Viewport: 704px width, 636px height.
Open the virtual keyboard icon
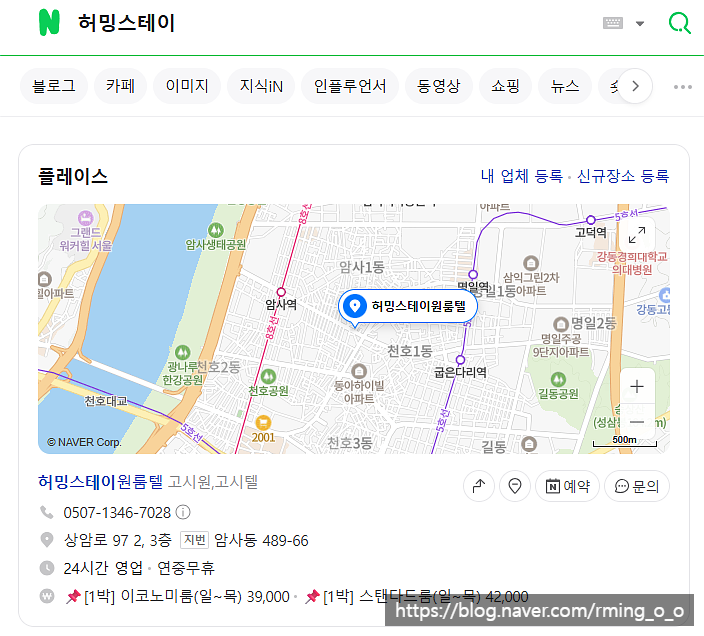(x=612, y=23)
